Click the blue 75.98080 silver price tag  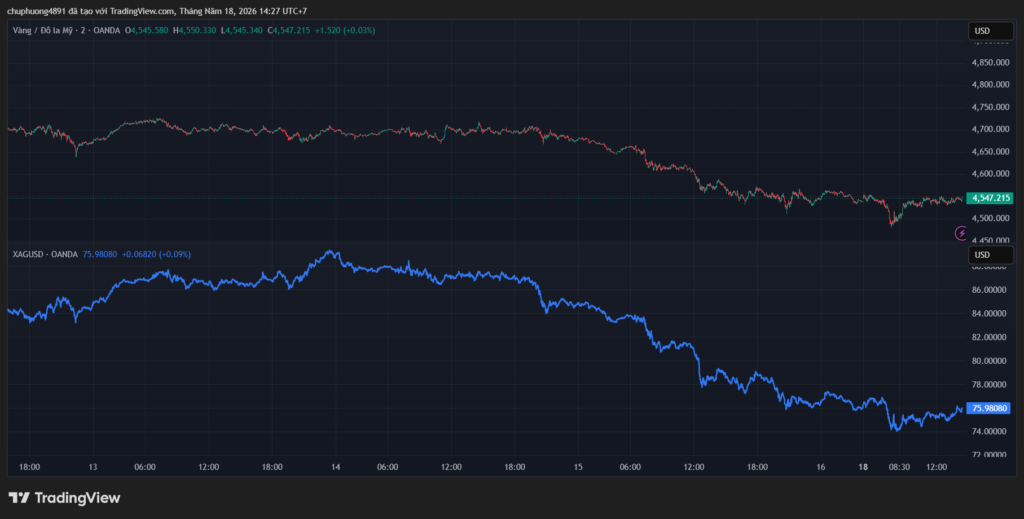(x=989, y=408)
